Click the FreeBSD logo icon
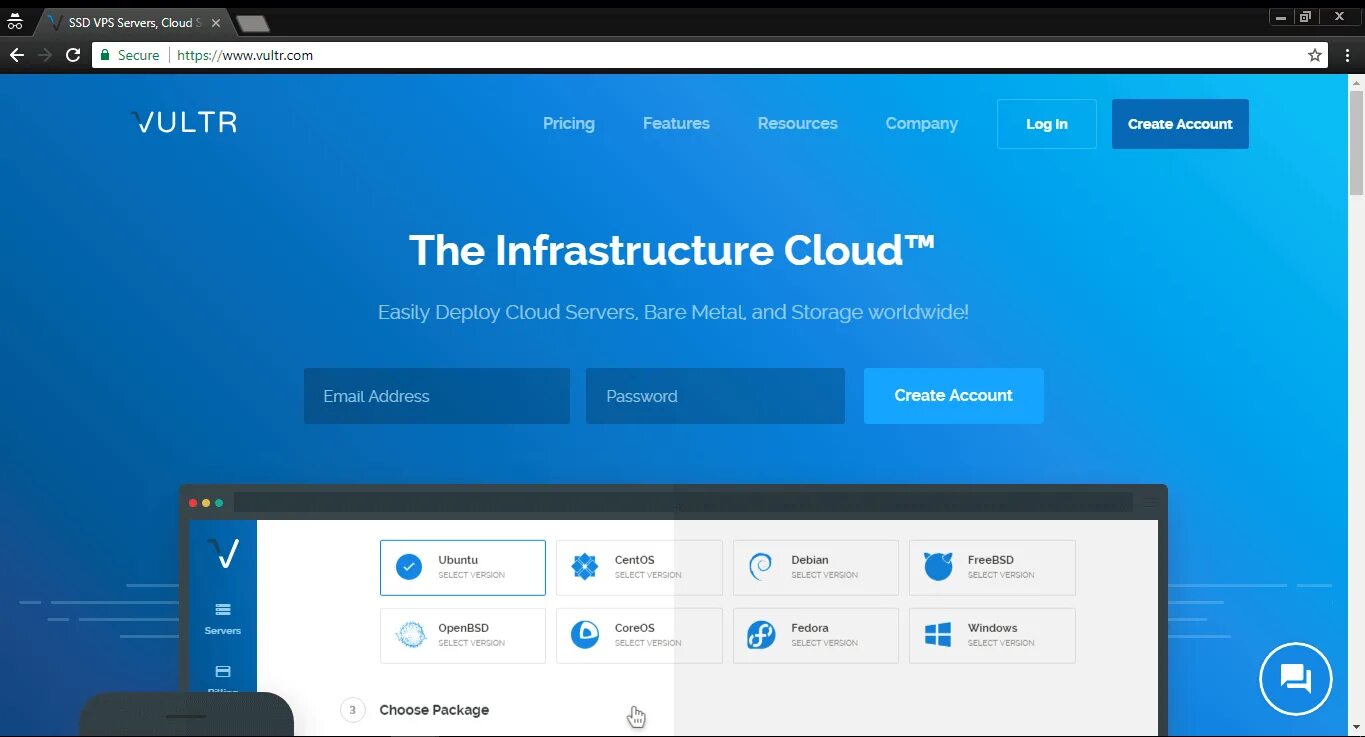Screen dimensions: 1365x737 click(938, 567)
